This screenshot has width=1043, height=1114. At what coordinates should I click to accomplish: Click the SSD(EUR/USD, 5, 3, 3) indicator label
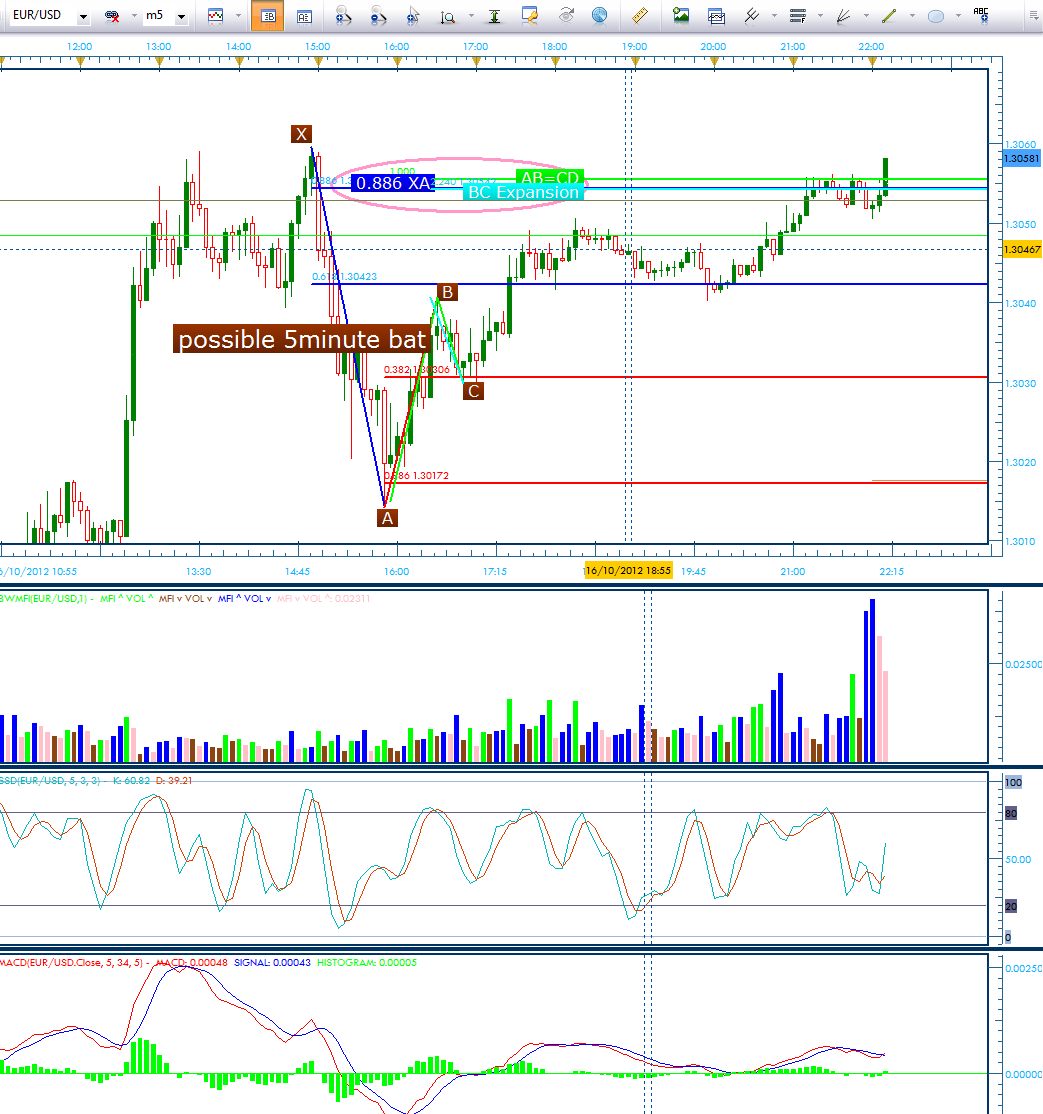click(50, 780)
